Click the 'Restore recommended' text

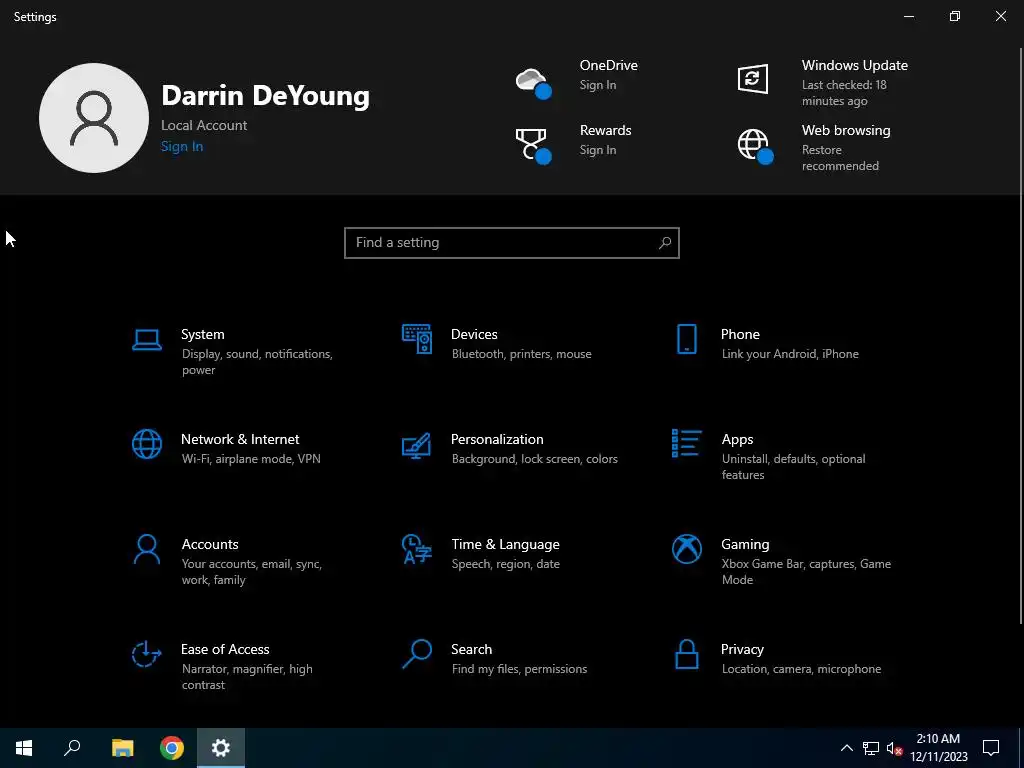click(840, 158)
